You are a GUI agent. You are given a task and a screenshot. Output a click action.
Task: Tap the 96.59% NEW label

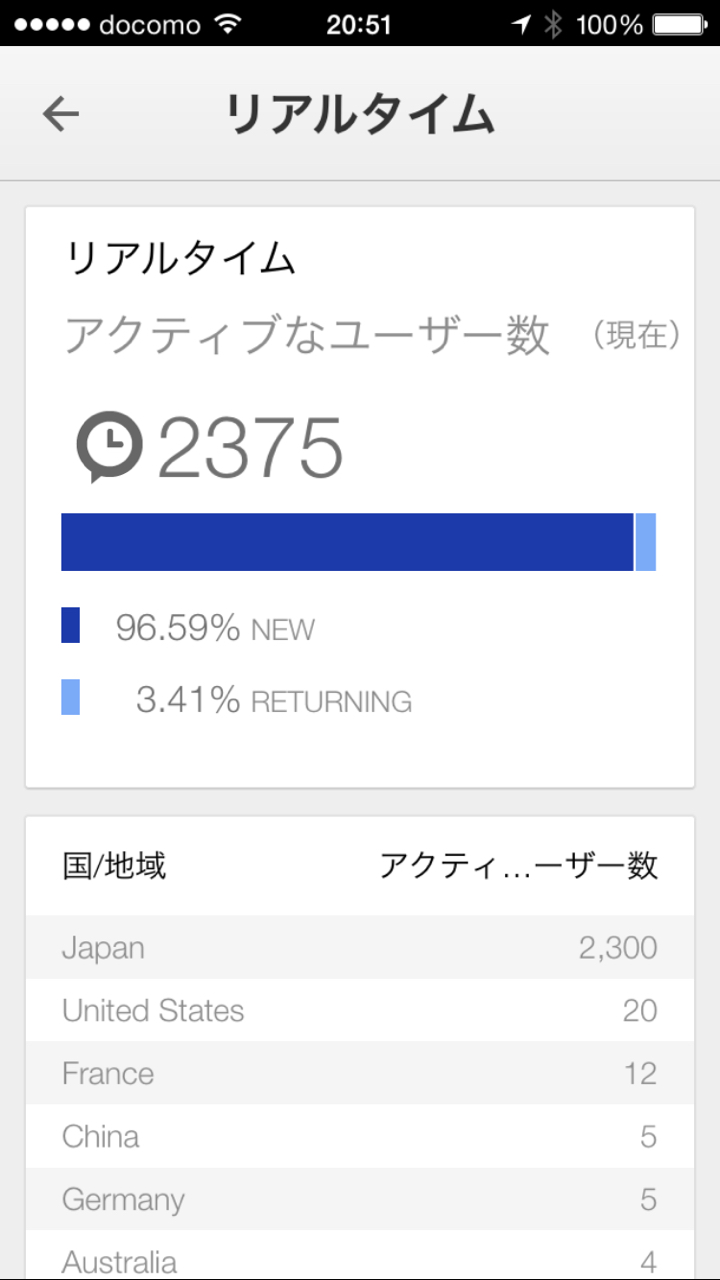(215, 628)
